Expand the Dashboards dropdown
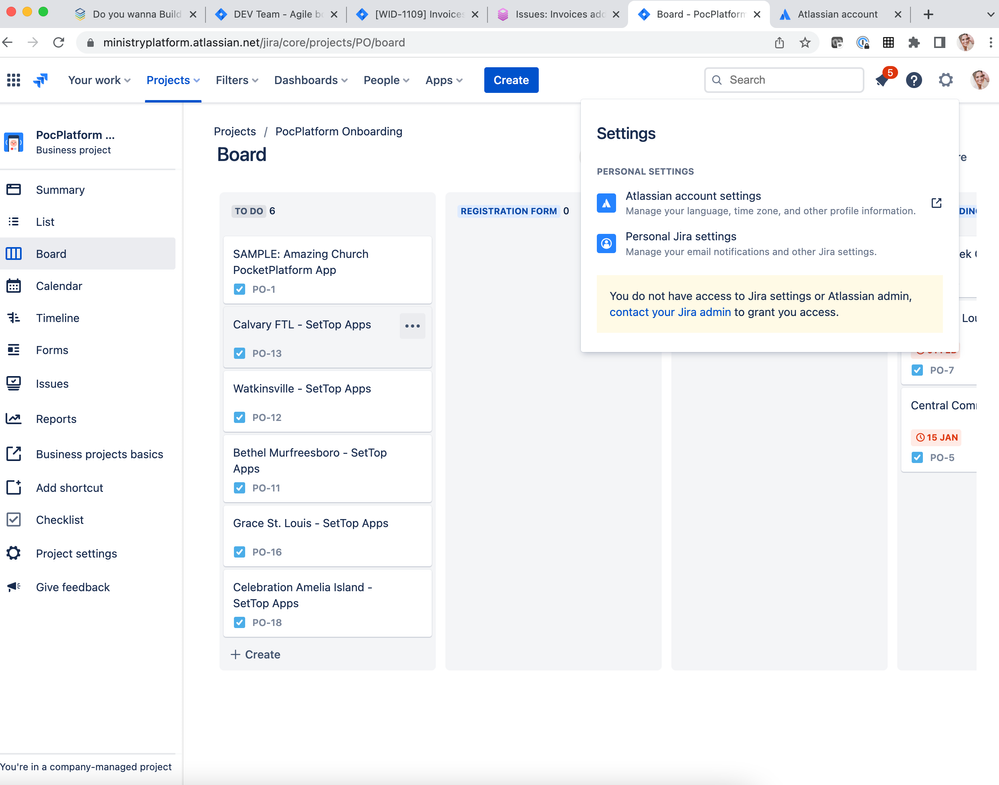This screenshot has height=785, width=999. coord(311,80)
